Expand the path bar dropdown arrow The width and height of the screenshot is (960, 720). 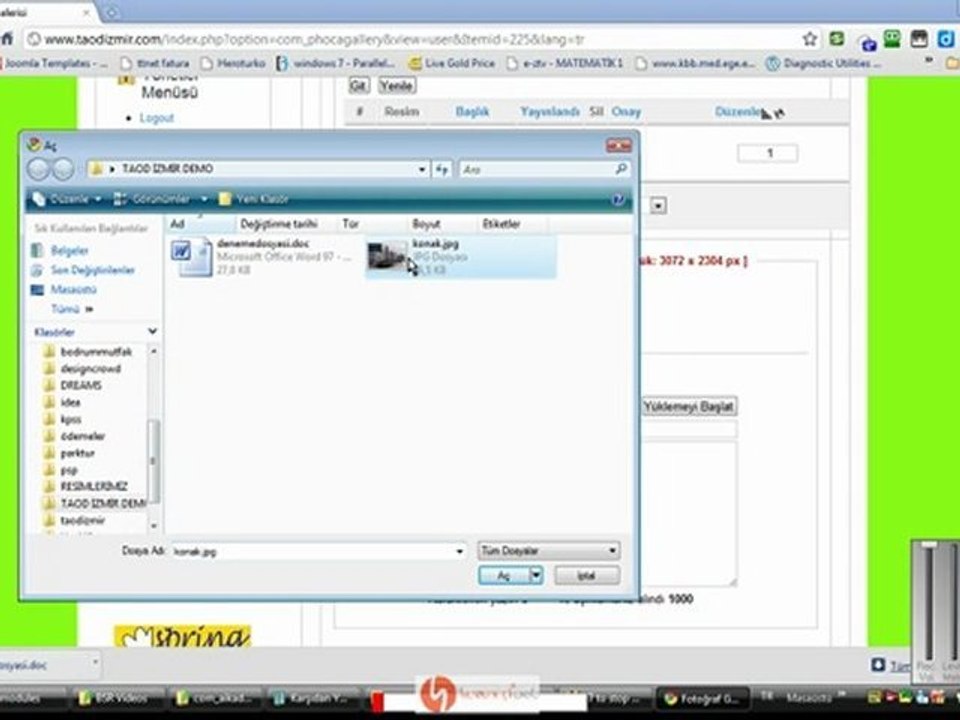click(x=422, y=169)
